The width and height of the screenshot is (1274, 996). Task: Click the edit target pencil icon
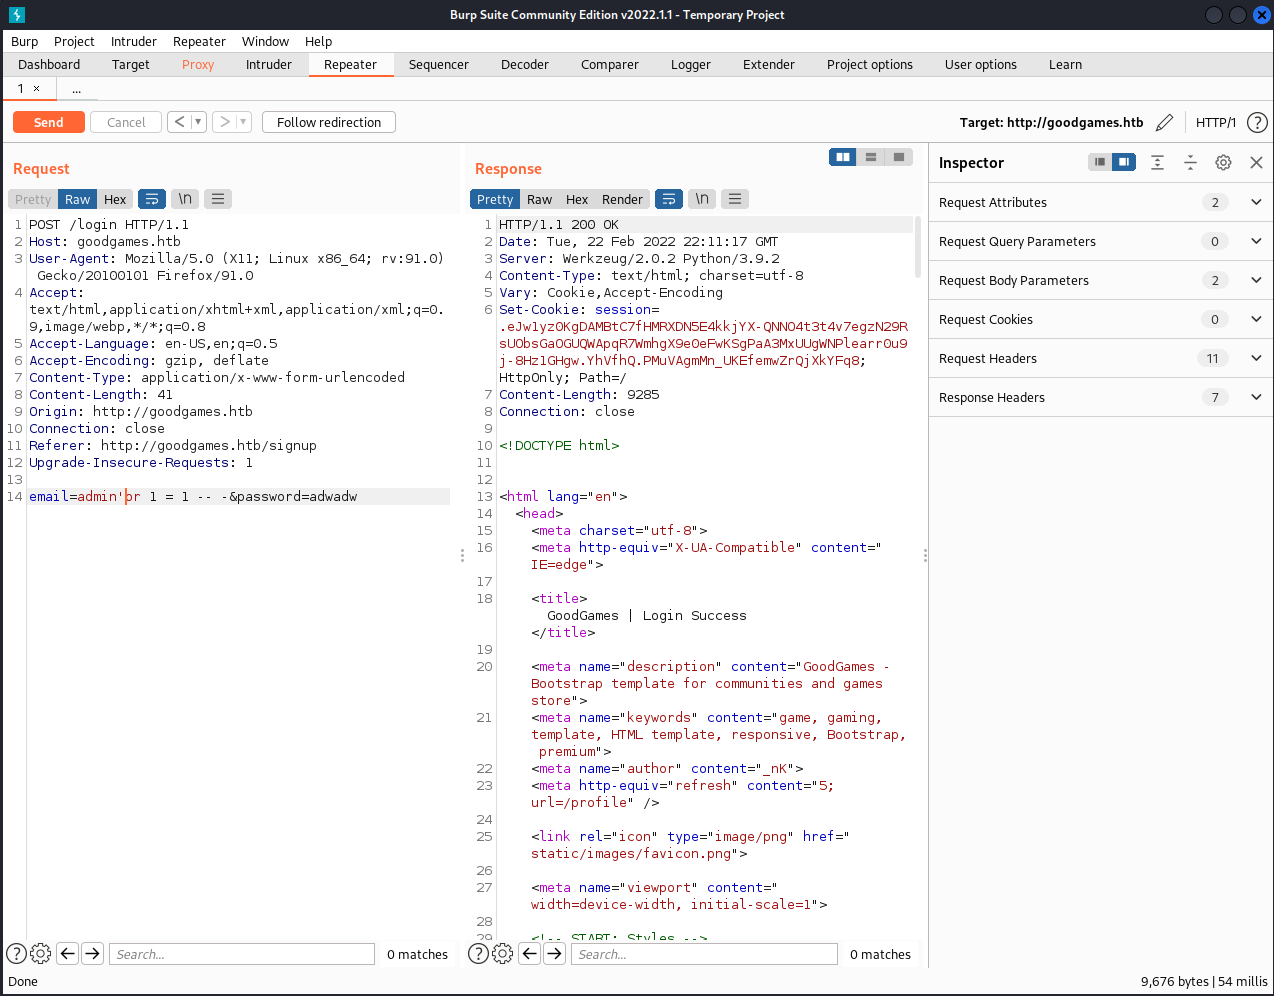pos(1164,122)
